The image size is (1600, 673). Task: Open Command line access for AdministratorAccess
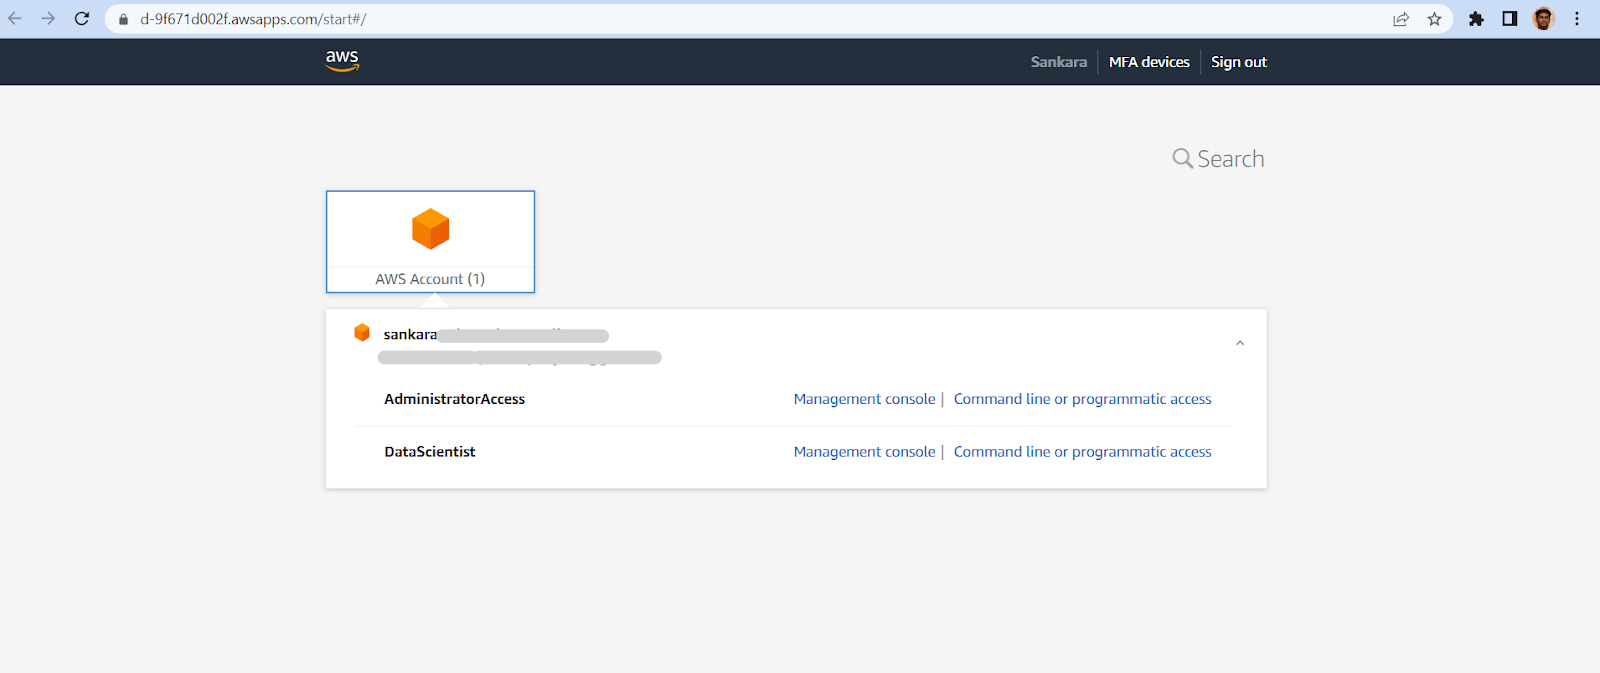(1082, 399)
